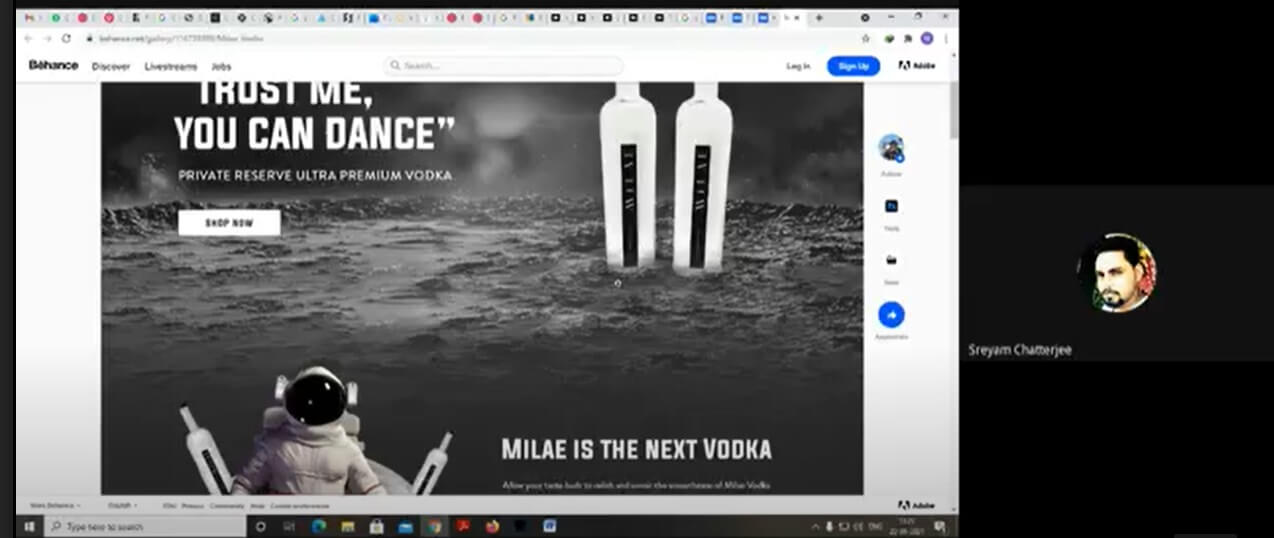Bookmark page with the star icon
Screen dimensions: 1274x538
(x=866, y=38)
